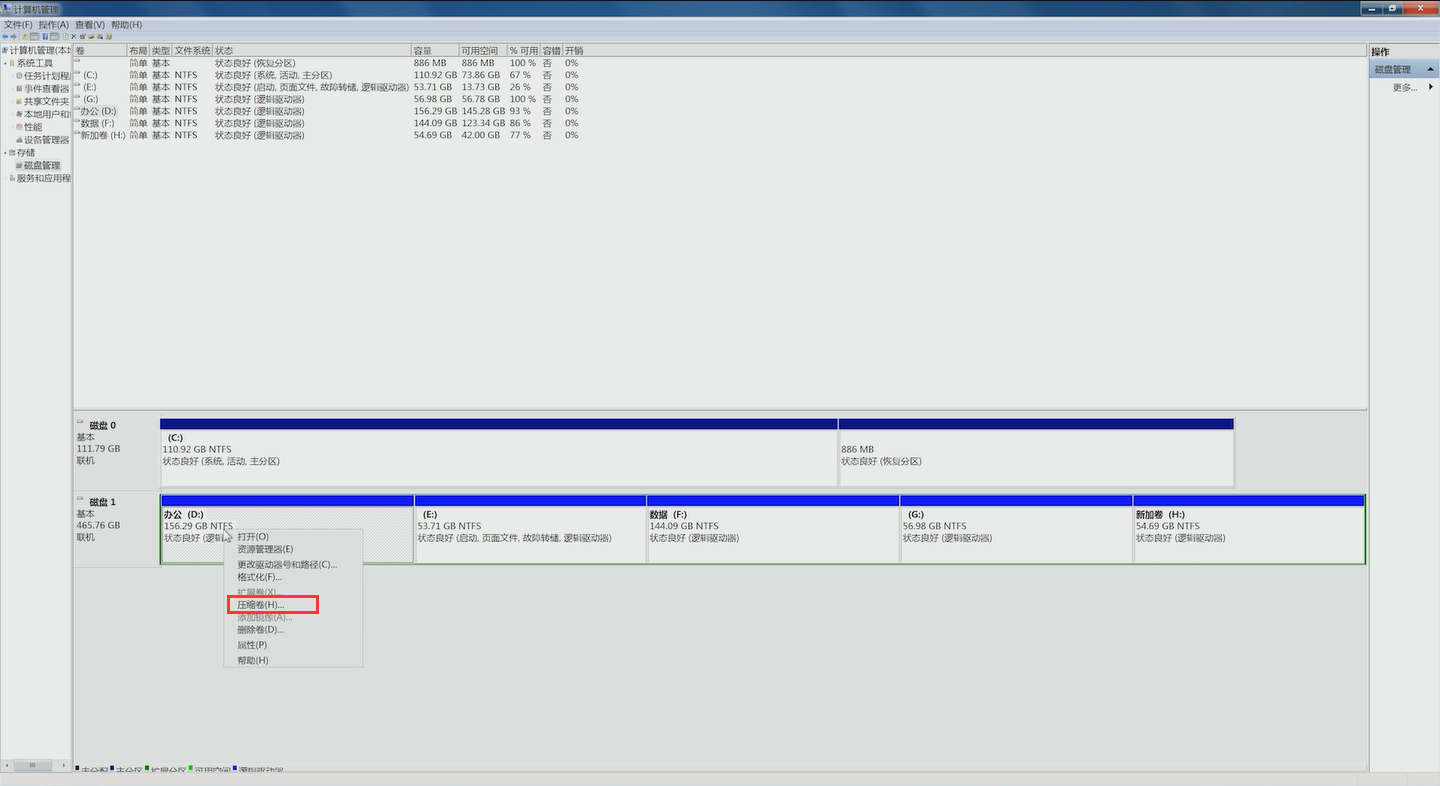Expand the 服务和应用程序 tree node
The width and height of the screenshot is (1440, 786).
click(x=5, y=178)
